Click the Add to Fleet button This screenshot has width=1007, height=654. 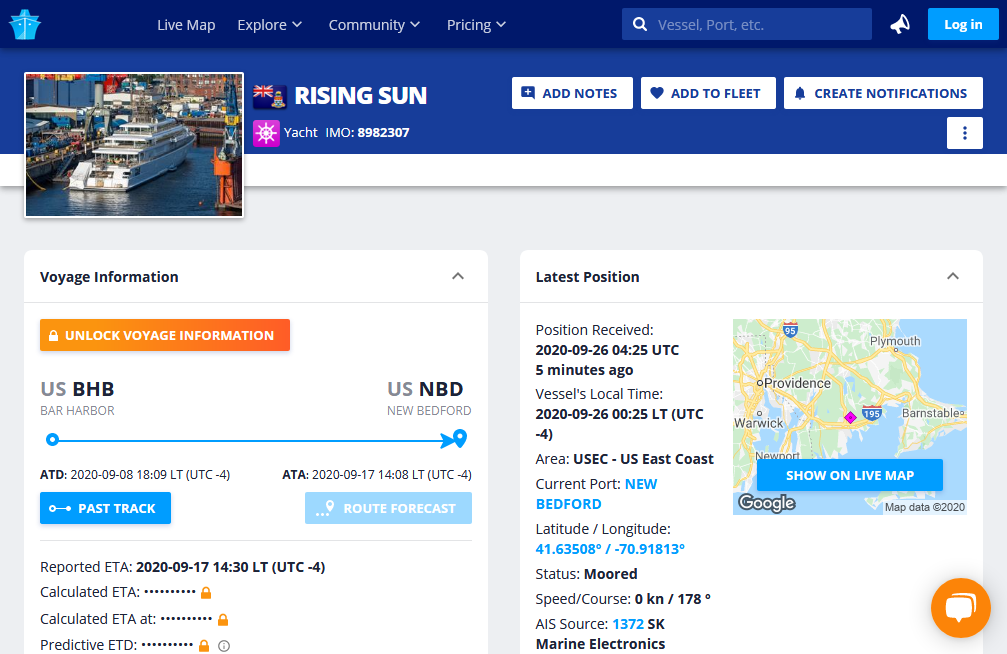point(708,93)
